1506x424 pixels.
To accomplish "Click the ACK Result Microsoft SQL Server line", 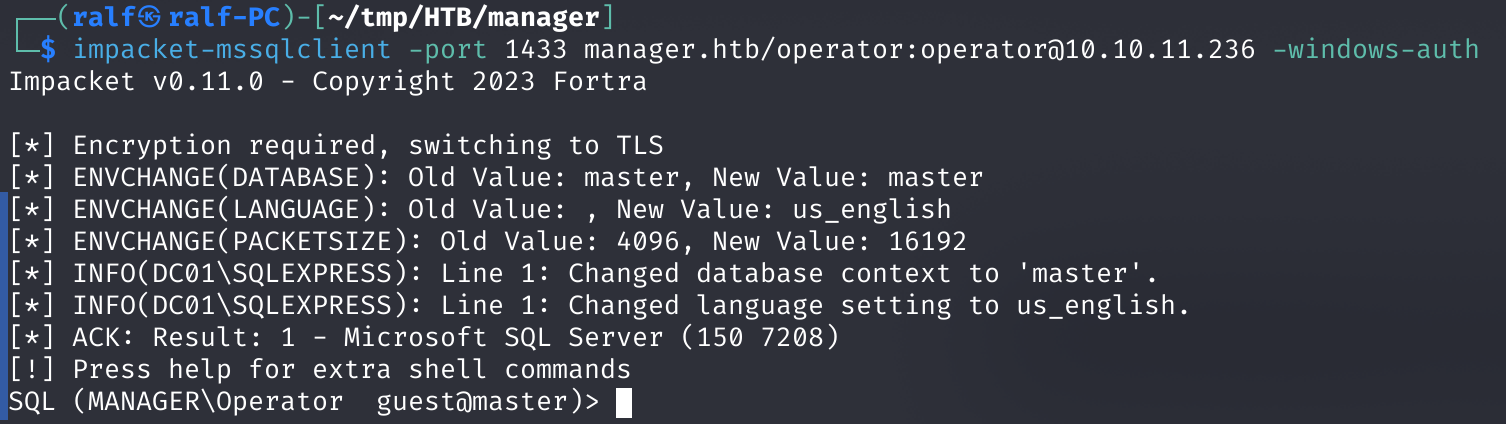I will (424, 337).
